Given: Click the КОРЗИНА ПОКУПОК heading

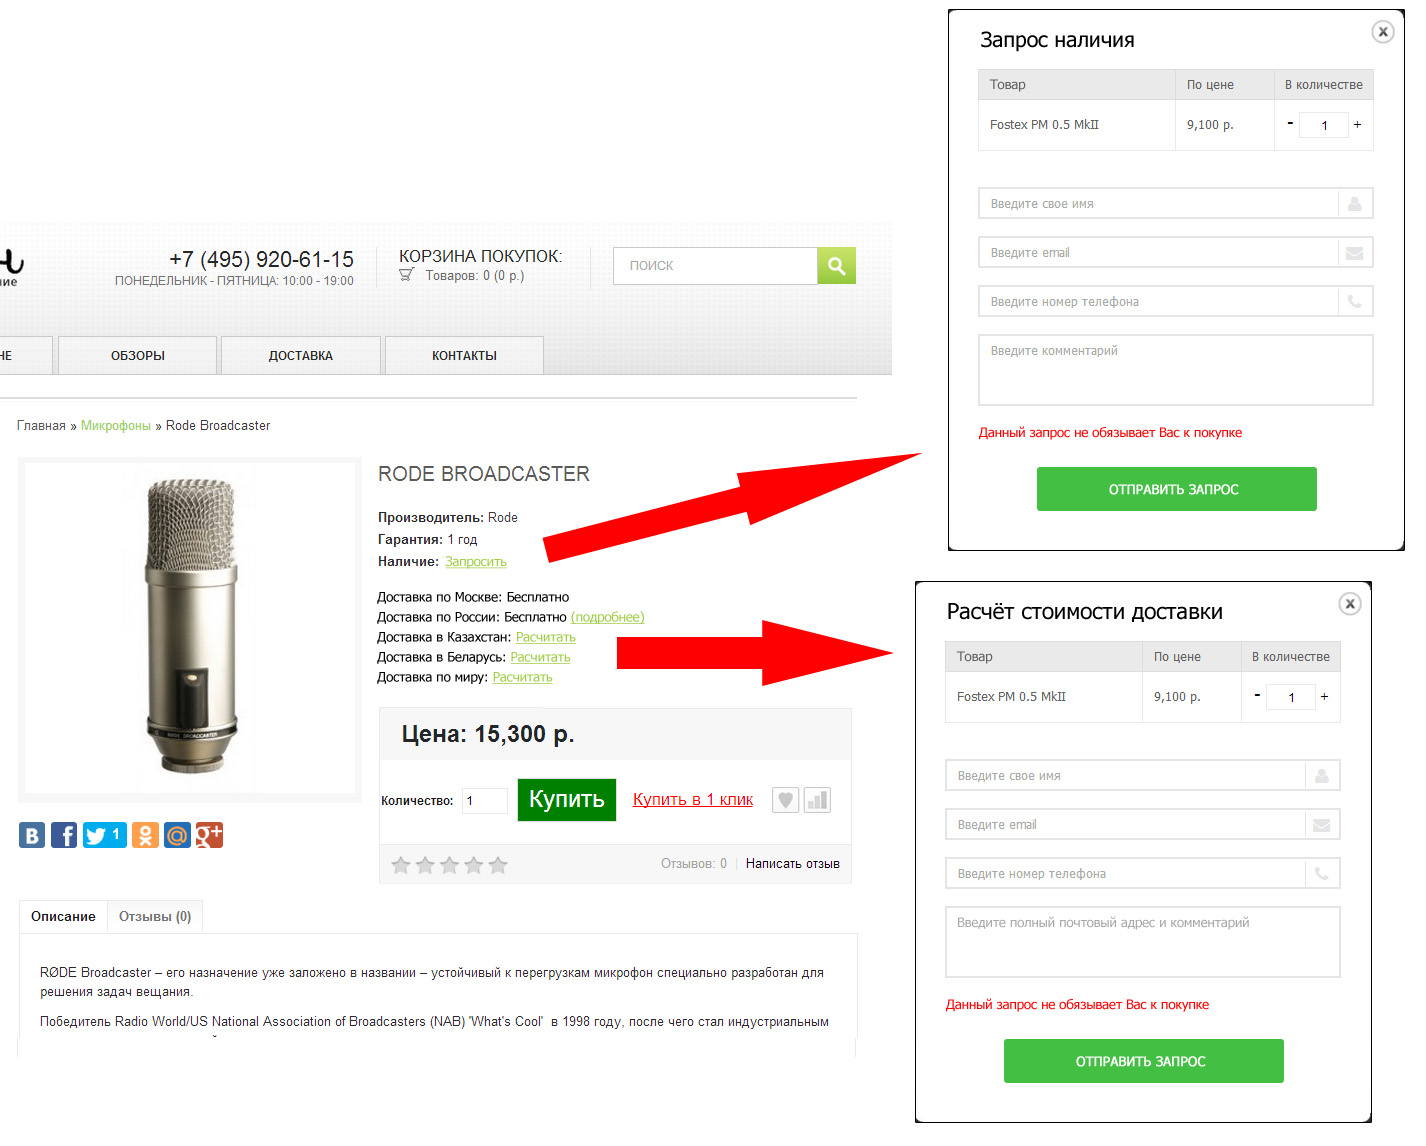Looking at the screenshot, I should 480,257.
